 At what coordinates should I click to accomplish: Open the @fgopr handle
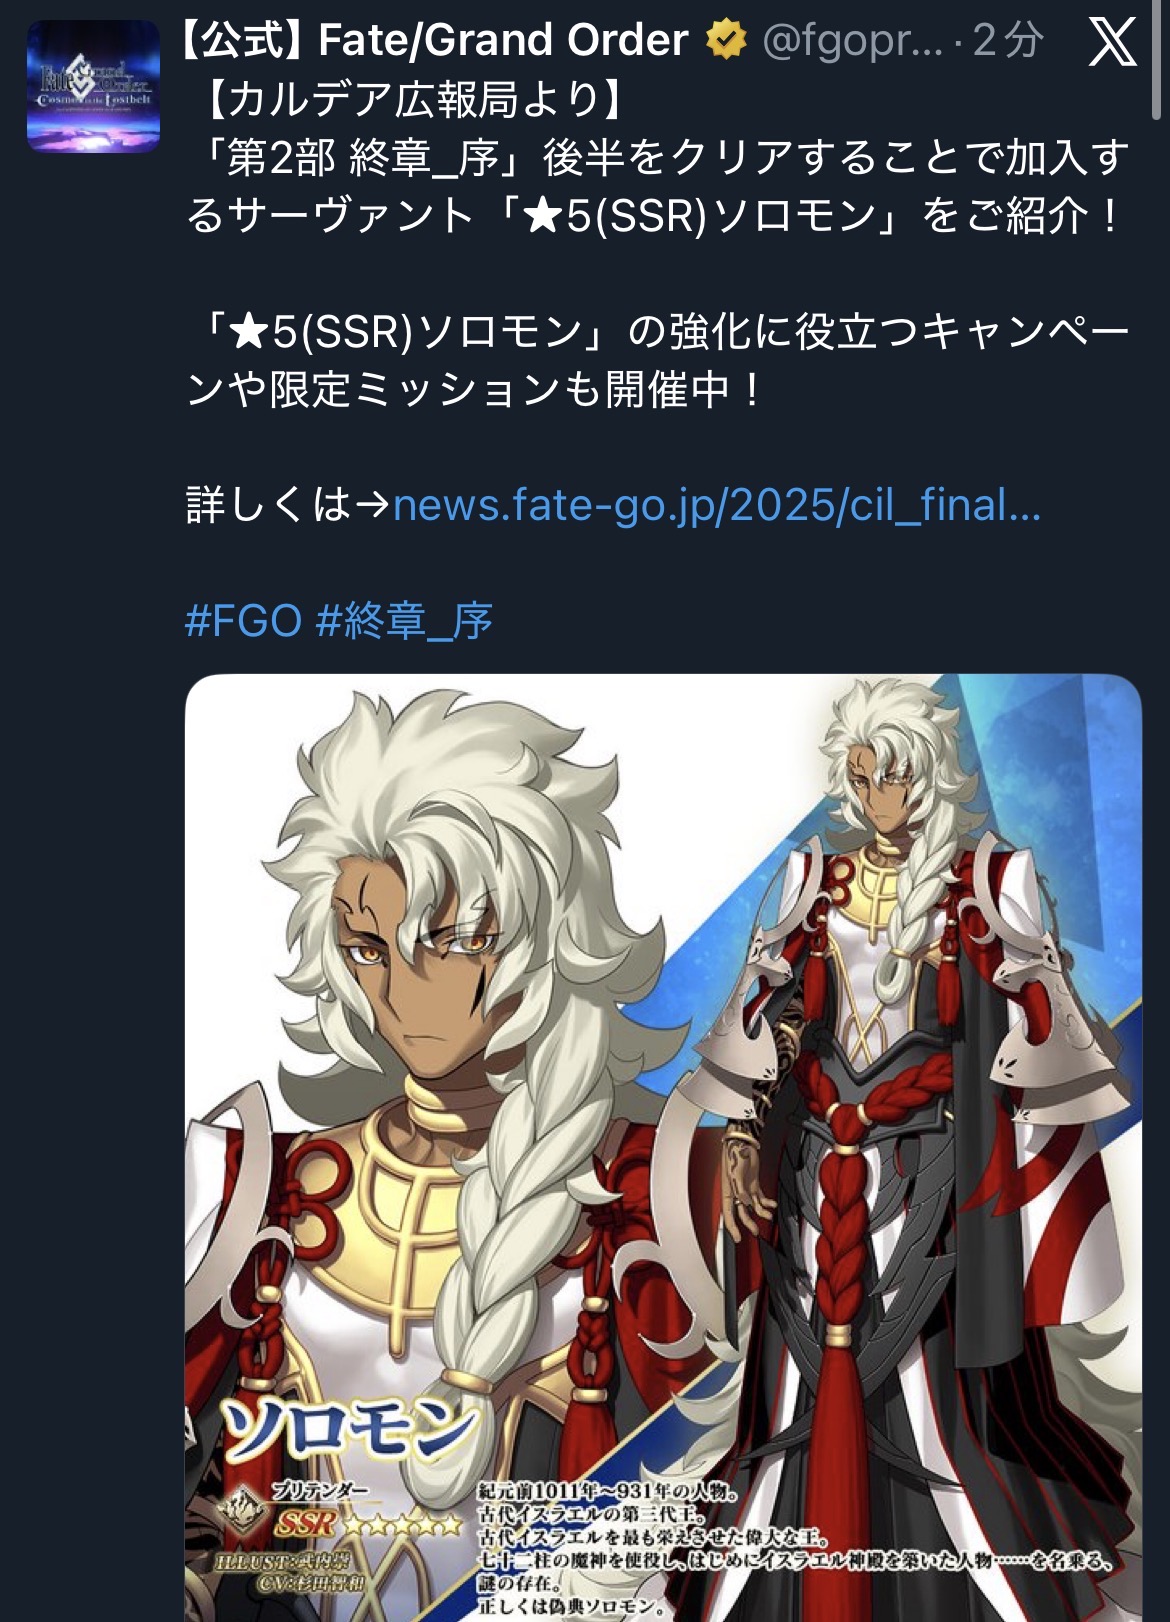click(852, 42)
